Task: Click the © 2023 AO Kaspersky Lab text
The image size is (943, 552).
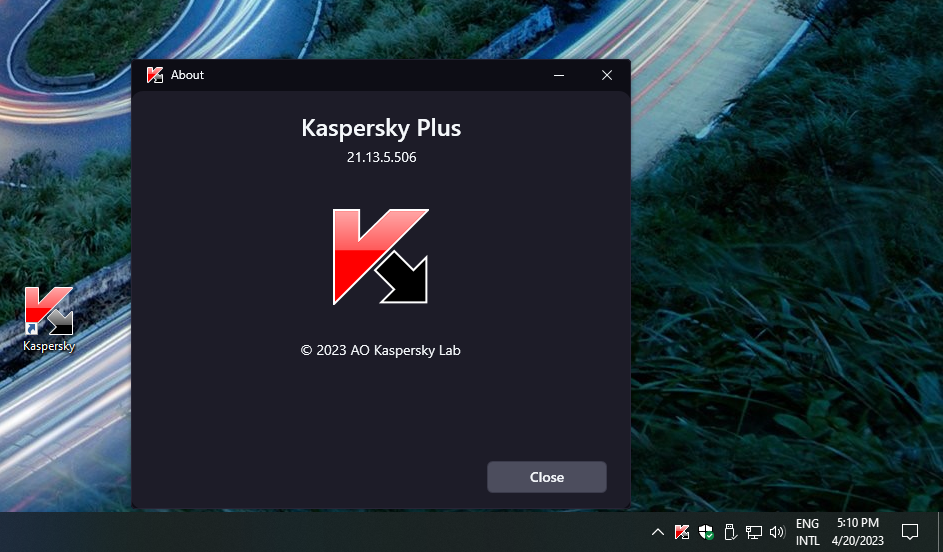Action: point(381,350)
